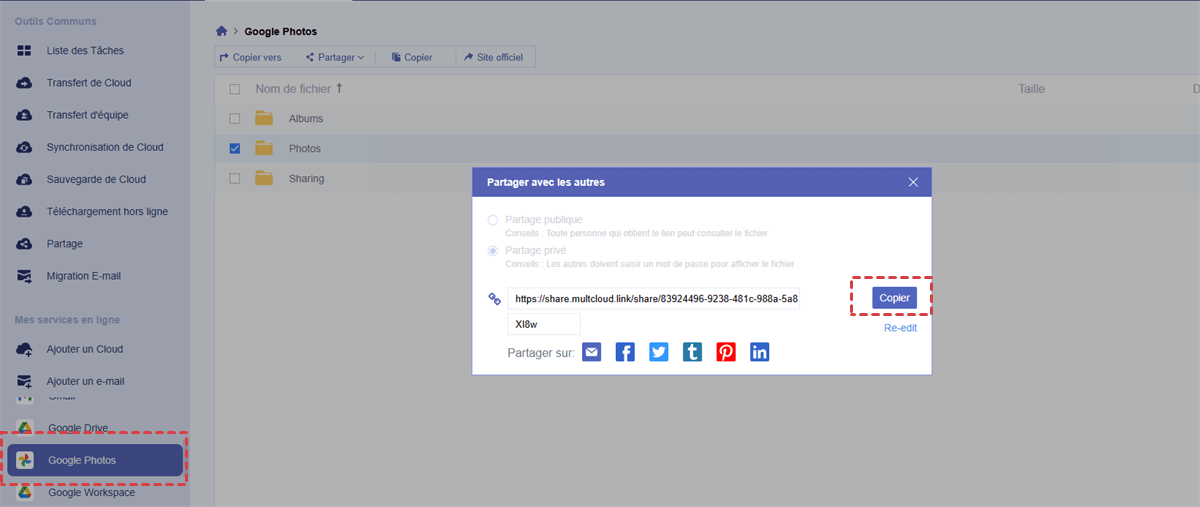Click the Ajouter un Cloud icon
Viewport: 1200px width, 507px height.
coord(25,349)
